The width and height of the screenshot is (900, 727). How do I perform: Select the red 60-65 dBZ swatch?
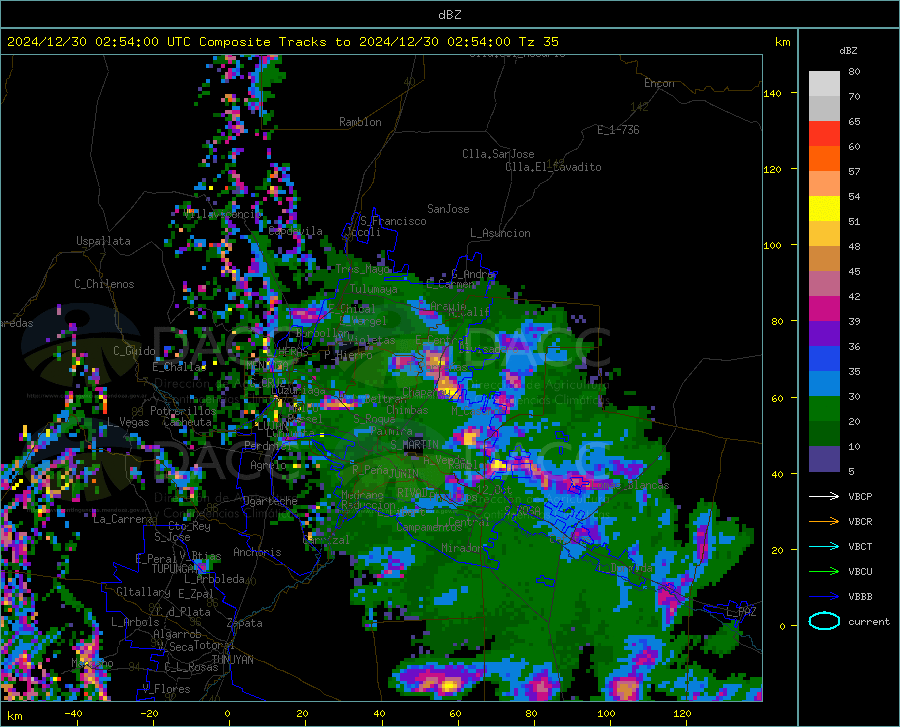[824, 134]
